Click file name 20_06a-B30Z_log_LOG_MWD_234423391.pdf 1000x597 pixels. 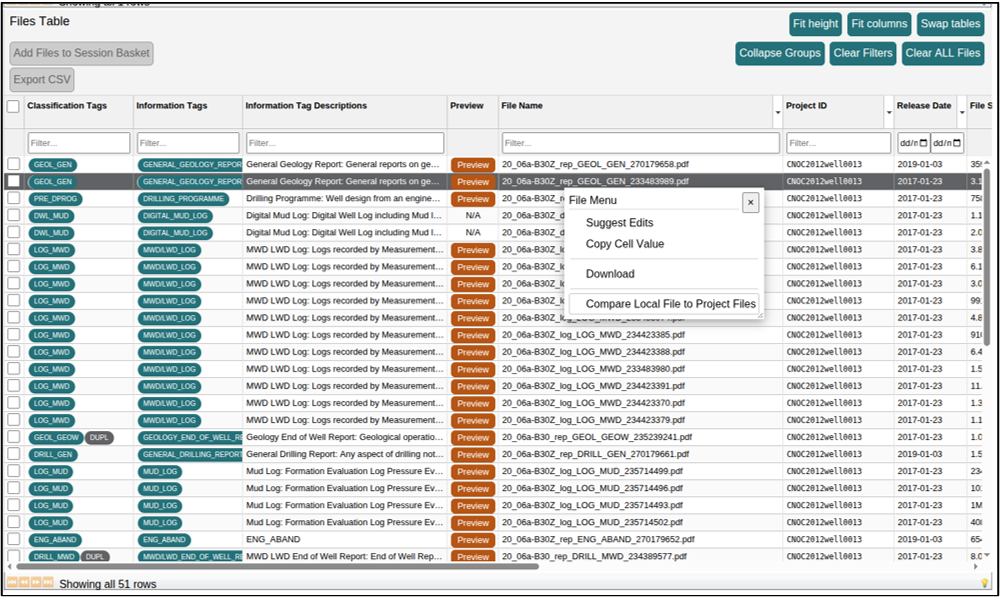pos(593,386)
